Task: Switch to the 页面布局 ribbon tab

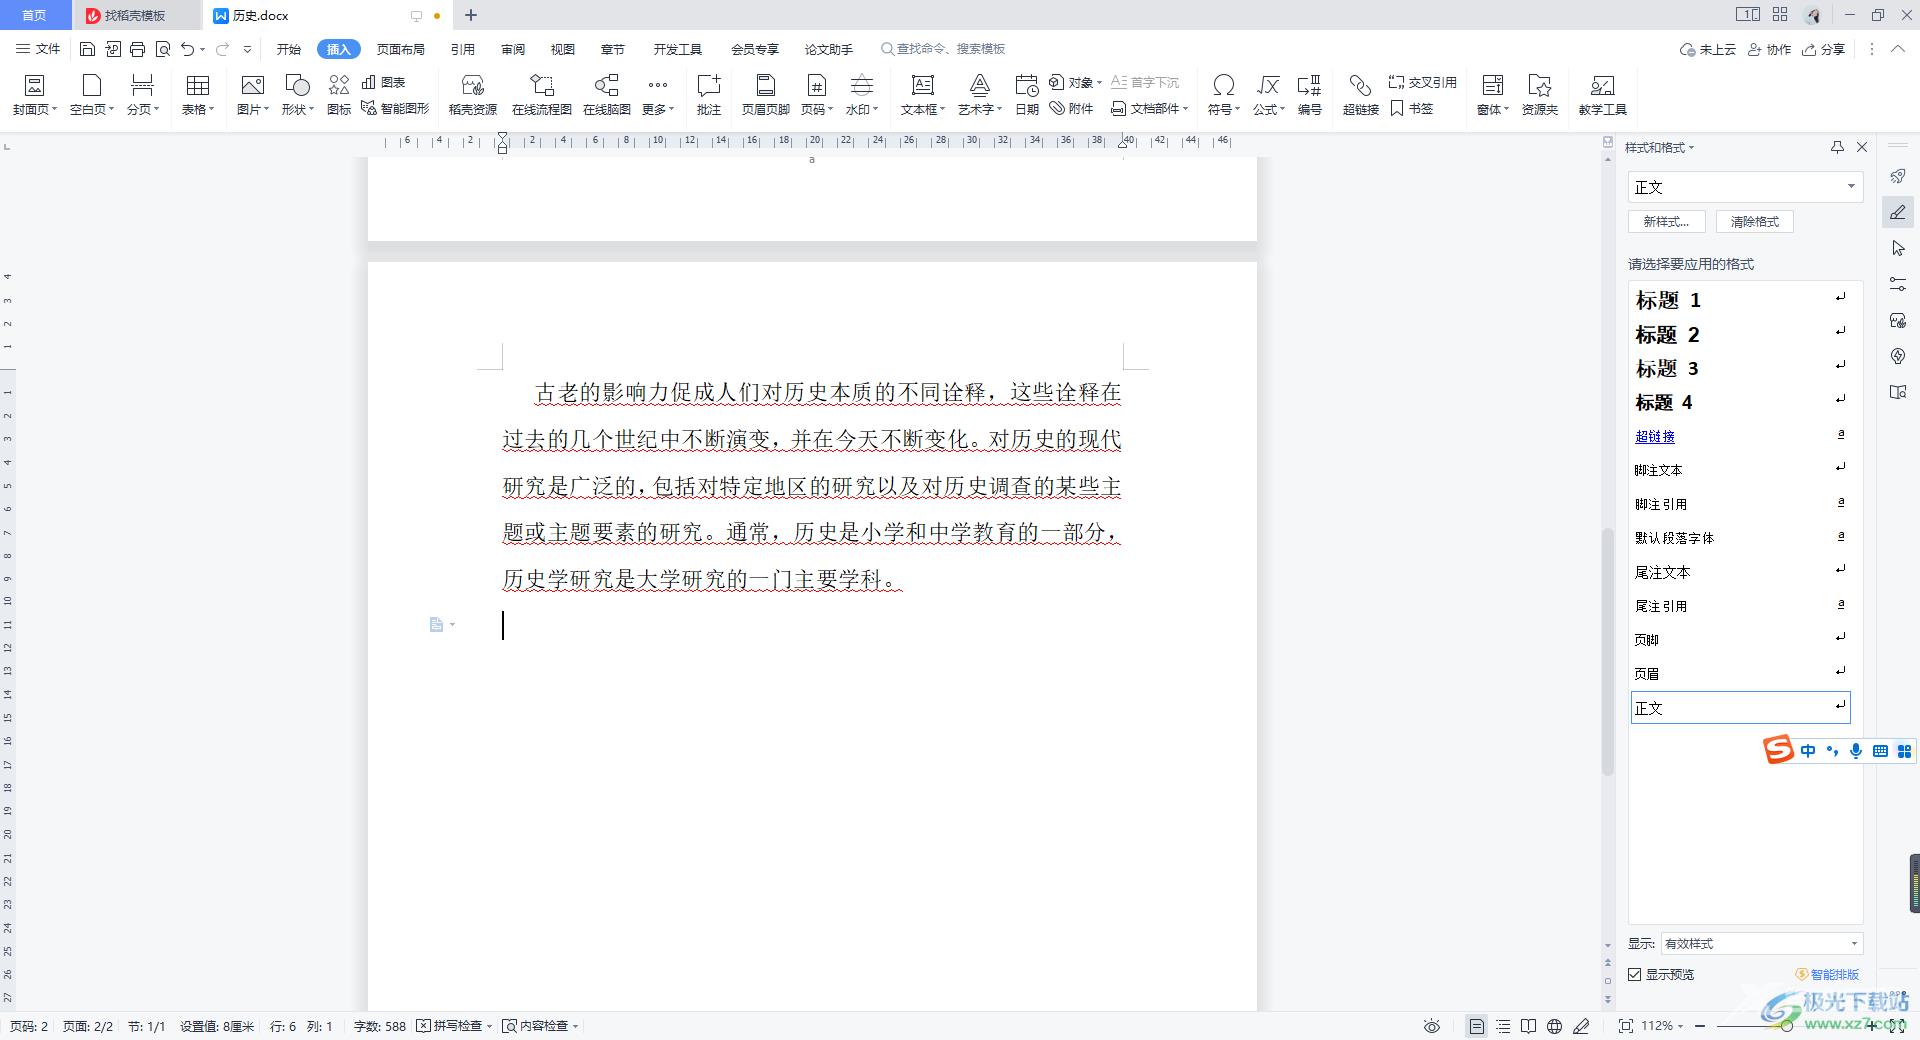Action: coord(400,49)
